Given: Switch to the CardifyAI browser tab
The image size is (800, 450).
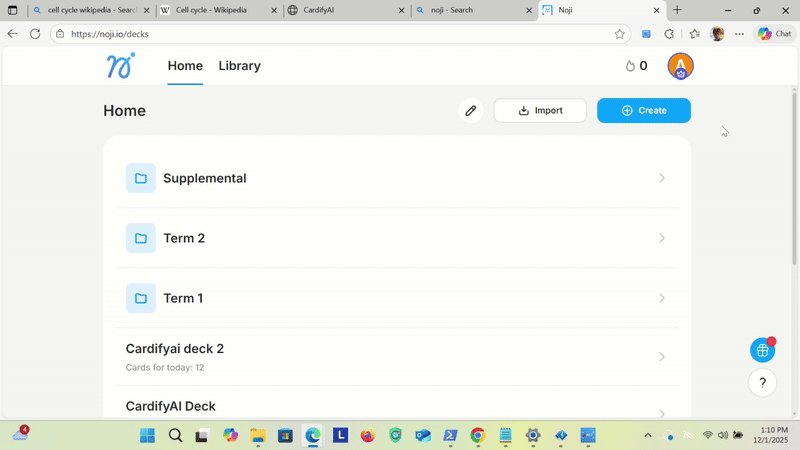Looking at the screenshot, I should [x=346, y=10].
